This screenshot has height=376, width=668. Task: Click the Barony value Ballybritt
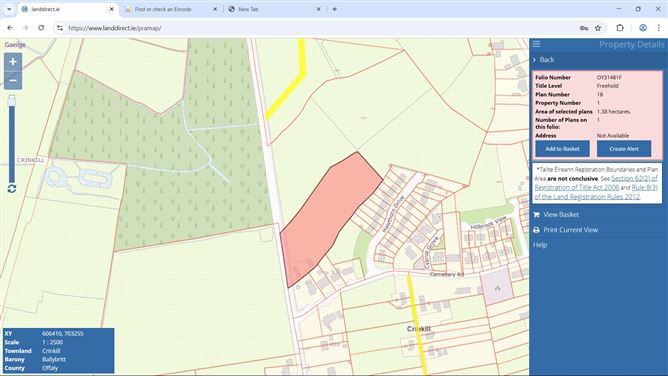point(54,359)
